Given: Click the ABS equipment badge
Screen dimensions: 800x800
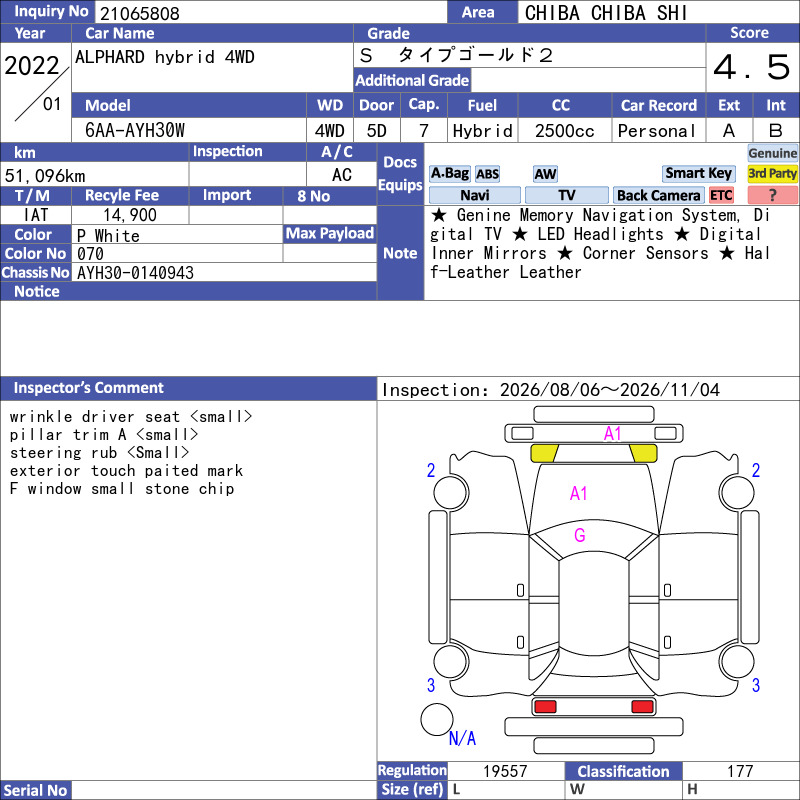Looking at the screenshot, I should [x=487, y=174].
